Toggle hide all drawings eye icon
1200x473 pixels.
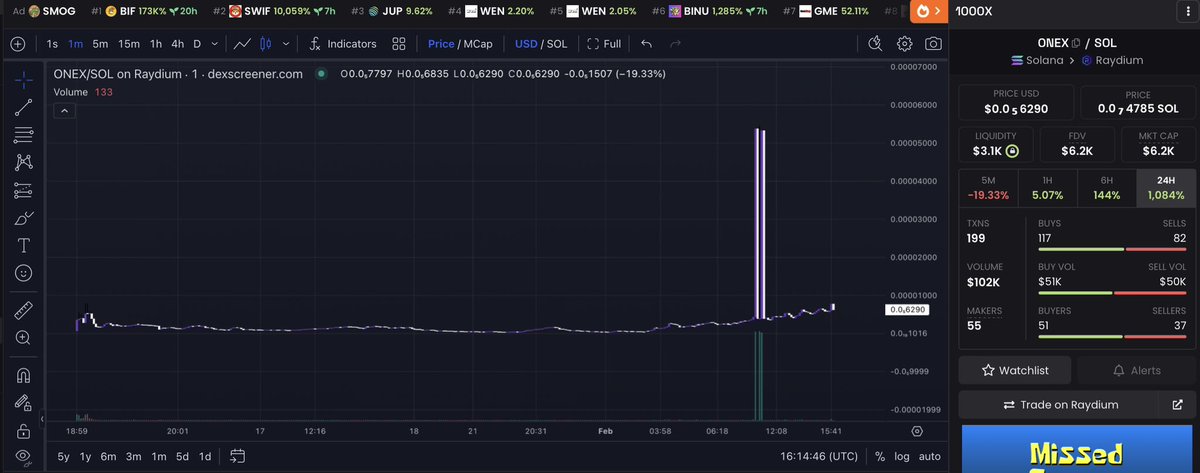[x=23, y=456]
